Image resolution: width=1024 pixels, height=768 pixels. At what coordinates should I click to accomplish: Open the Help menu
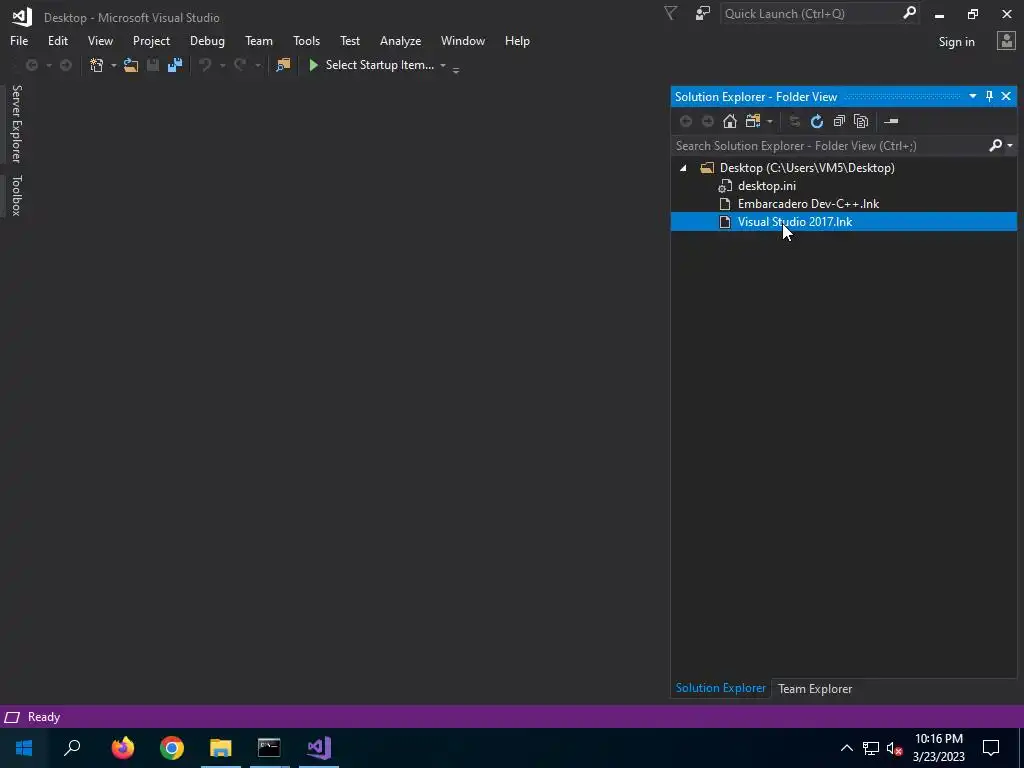pos(517,40)
